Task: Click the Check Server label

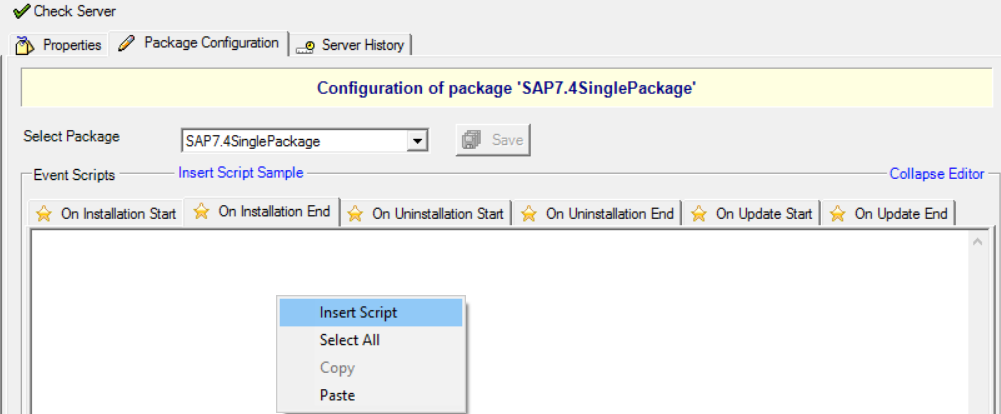Action: pos(75,11)
